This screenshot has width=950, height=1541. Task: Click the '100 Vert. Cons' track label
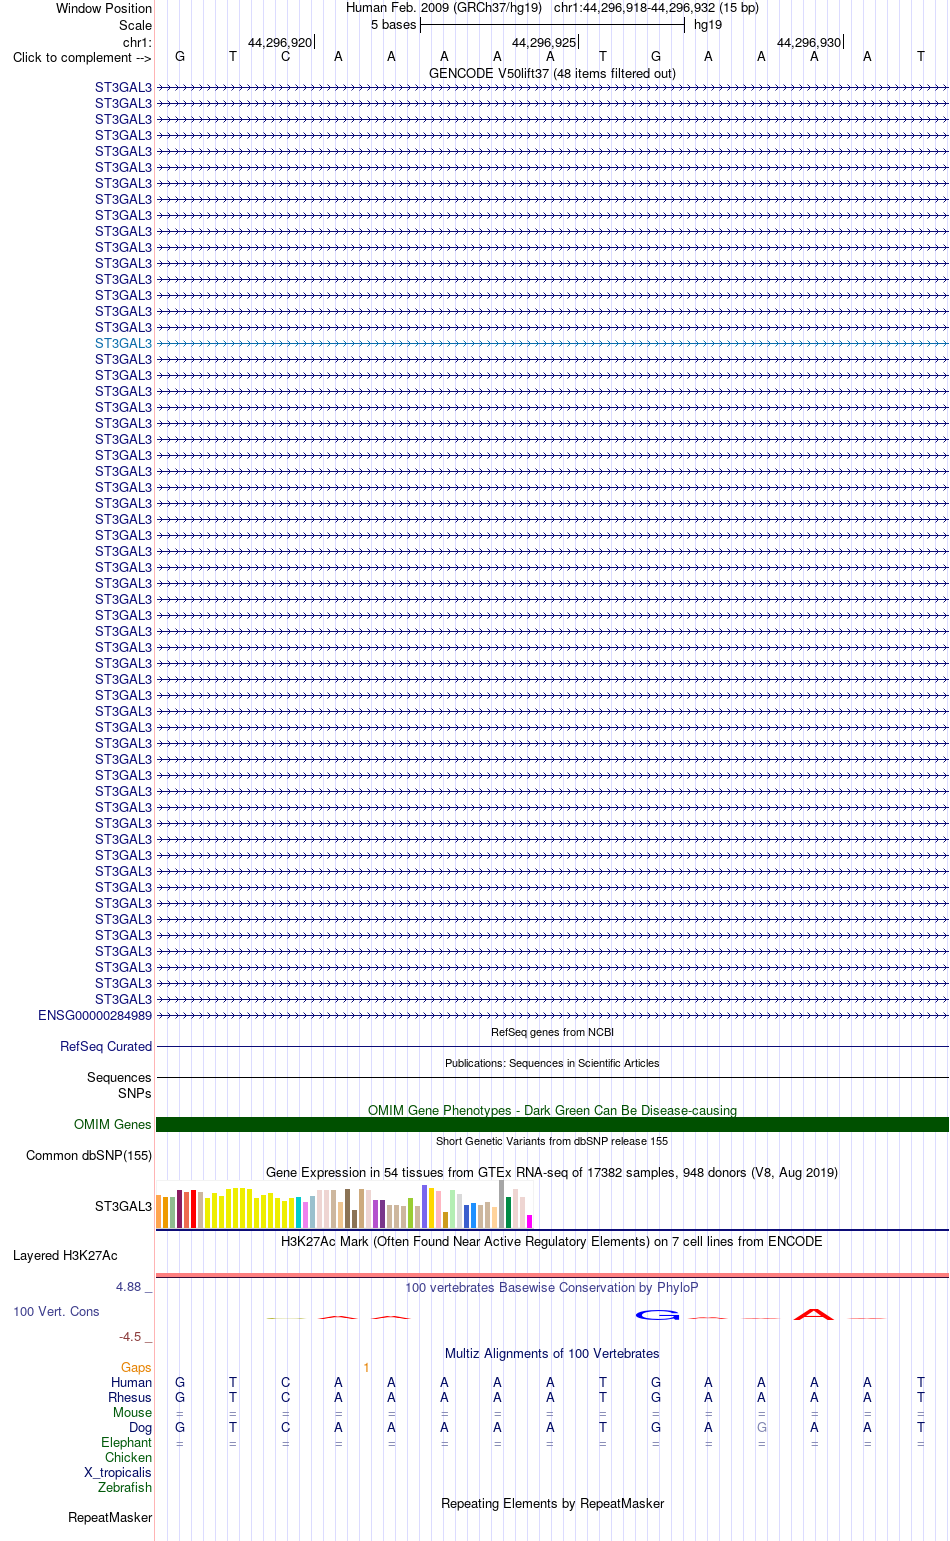(x=56, y=1311)
